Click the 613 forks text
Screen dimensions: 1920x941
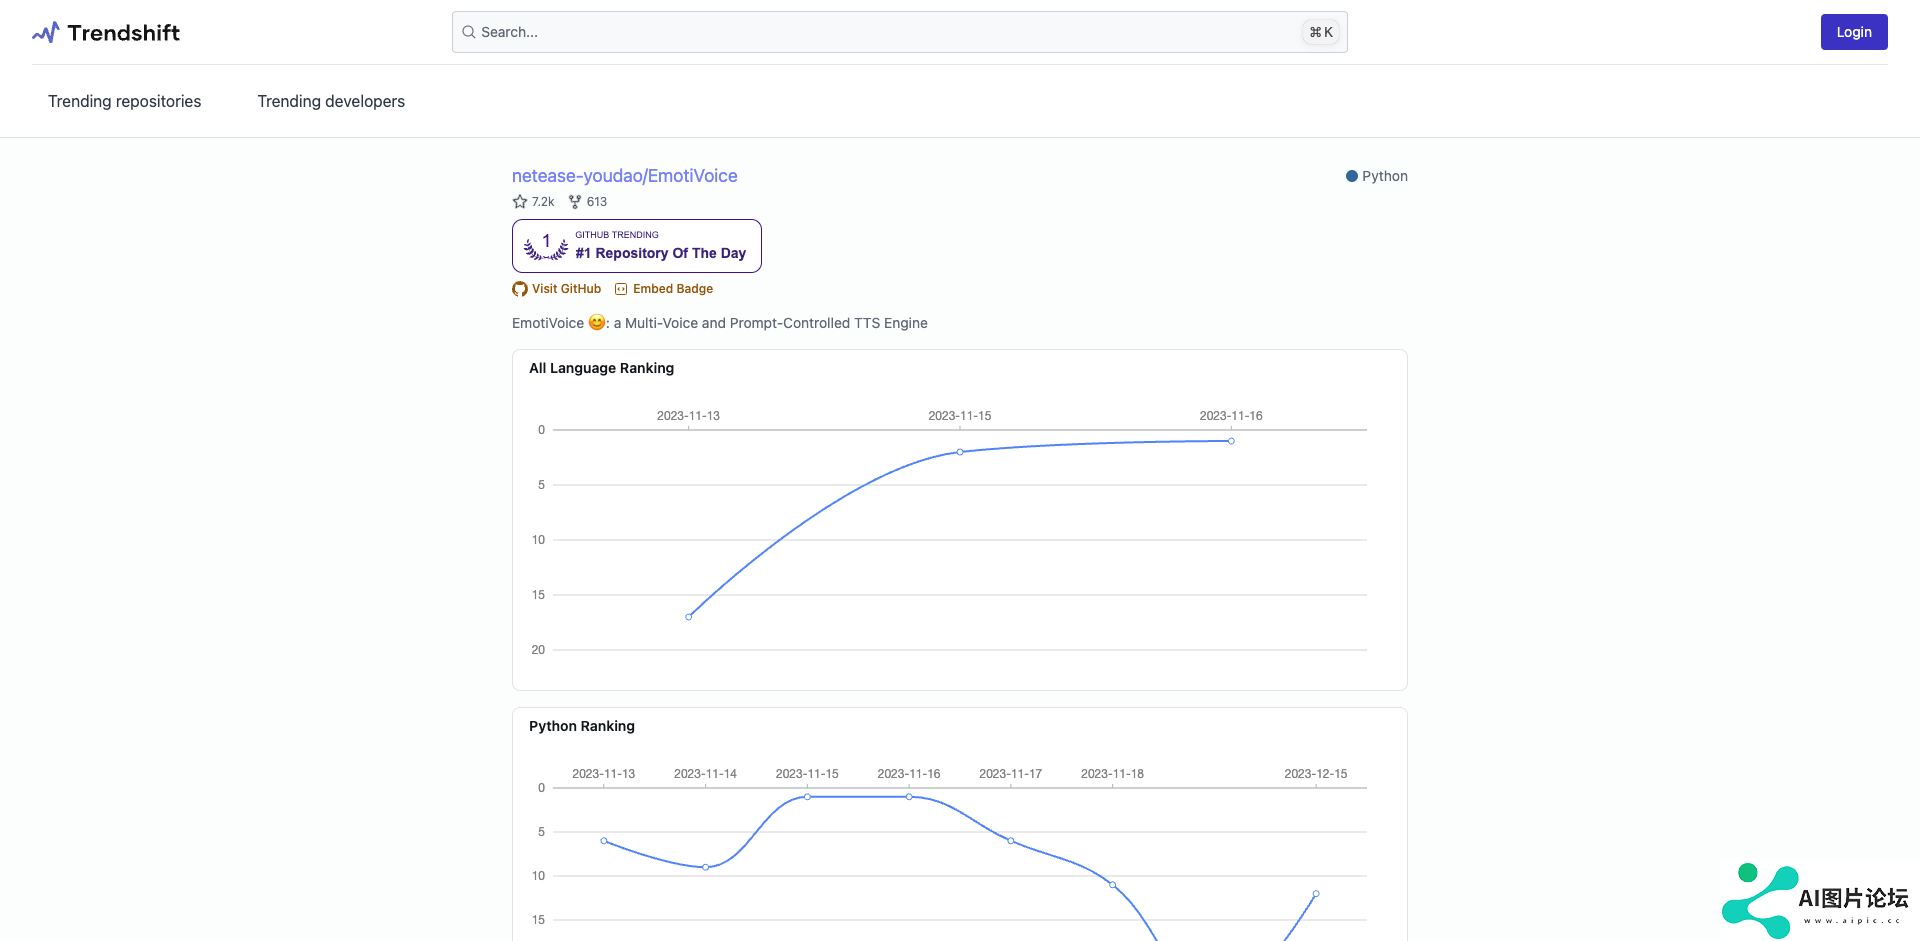pyautogui.click(x=597, y=202)
